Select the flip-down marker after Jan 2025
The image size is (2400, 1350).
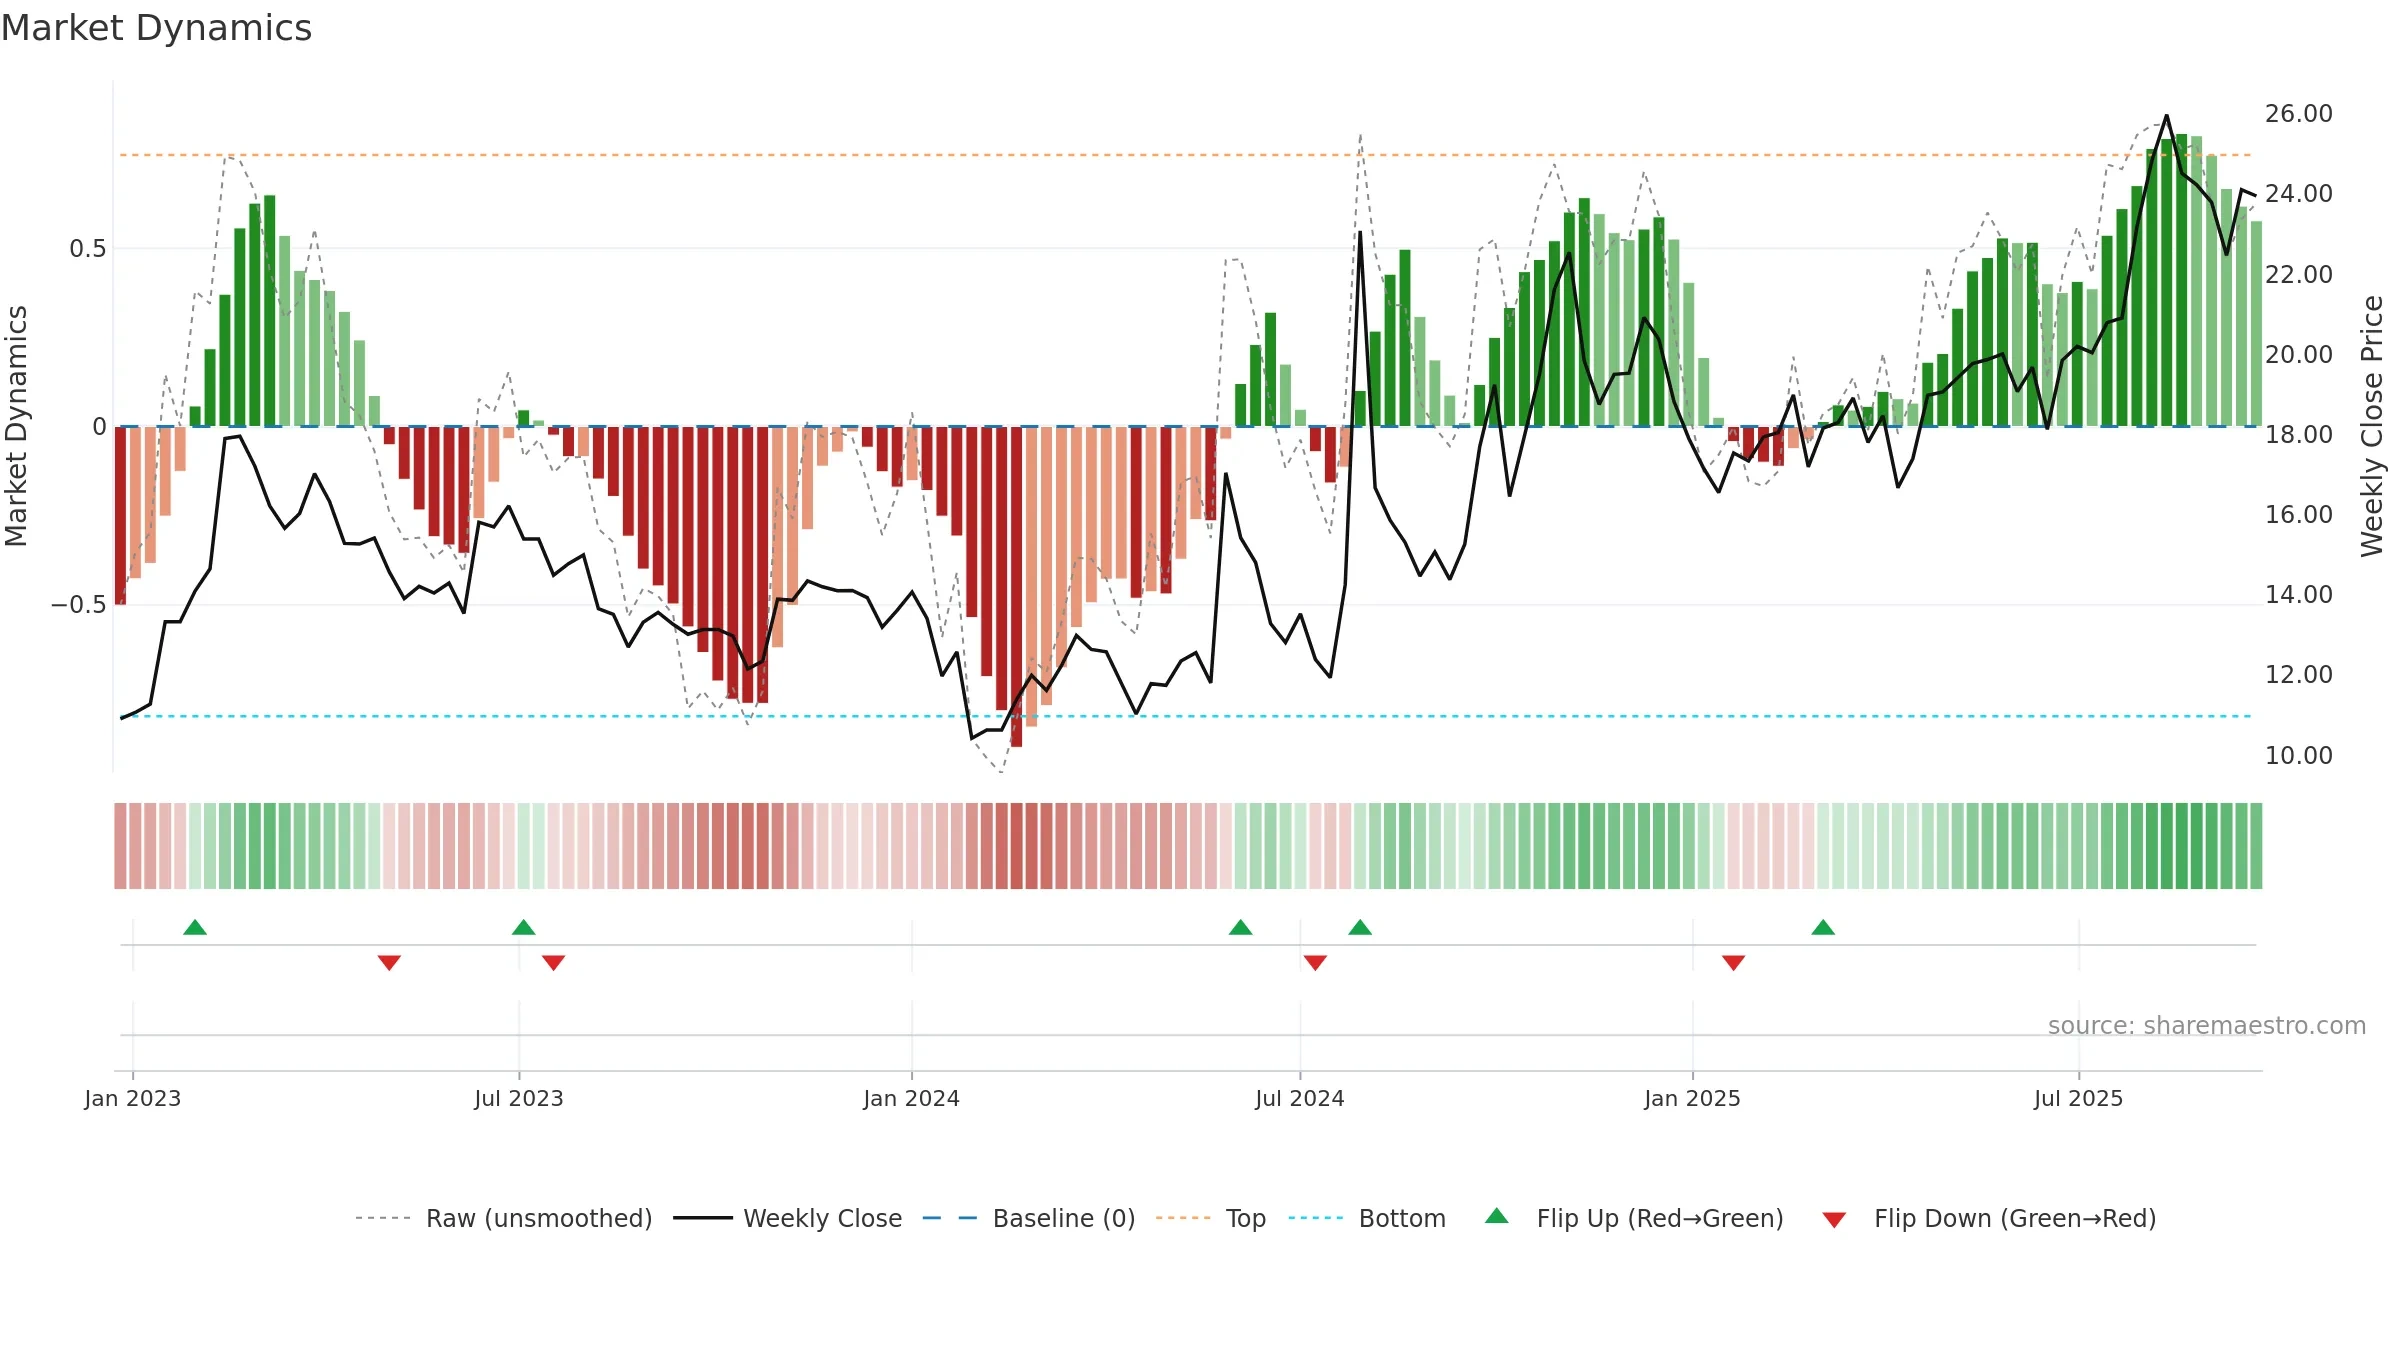pos(1733,962)
